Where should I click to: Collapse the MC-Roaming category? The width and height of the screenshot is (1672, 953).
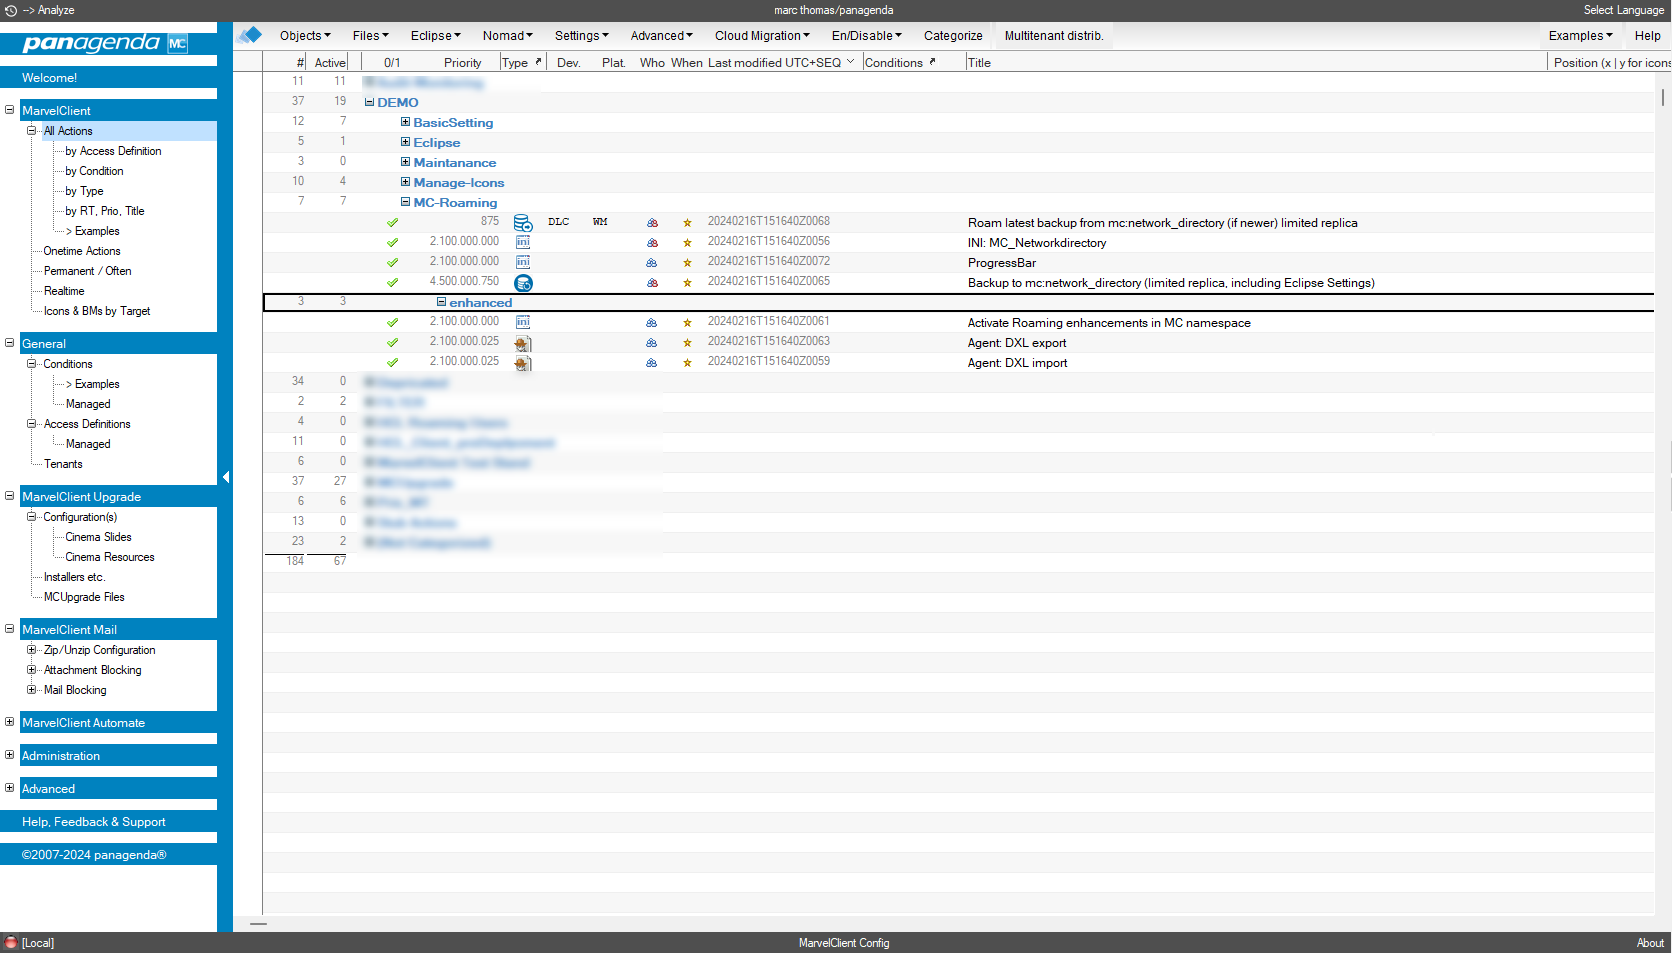pyautogui.click(x=405, y=202)
